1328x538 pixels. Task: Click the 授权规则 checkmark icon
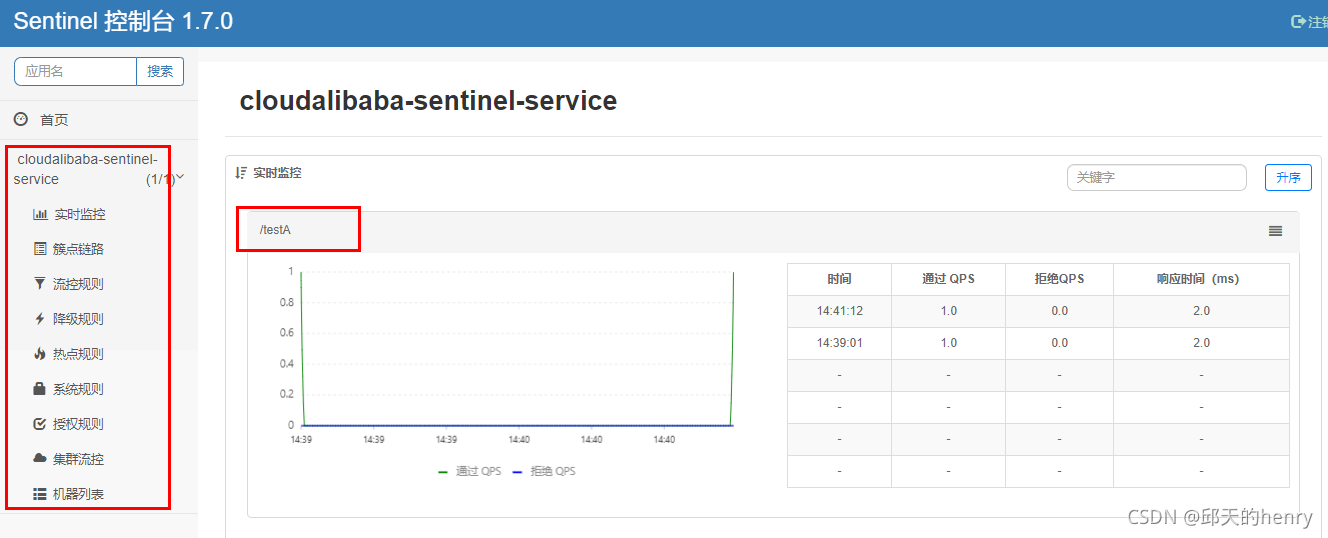[x=40, y=424]
